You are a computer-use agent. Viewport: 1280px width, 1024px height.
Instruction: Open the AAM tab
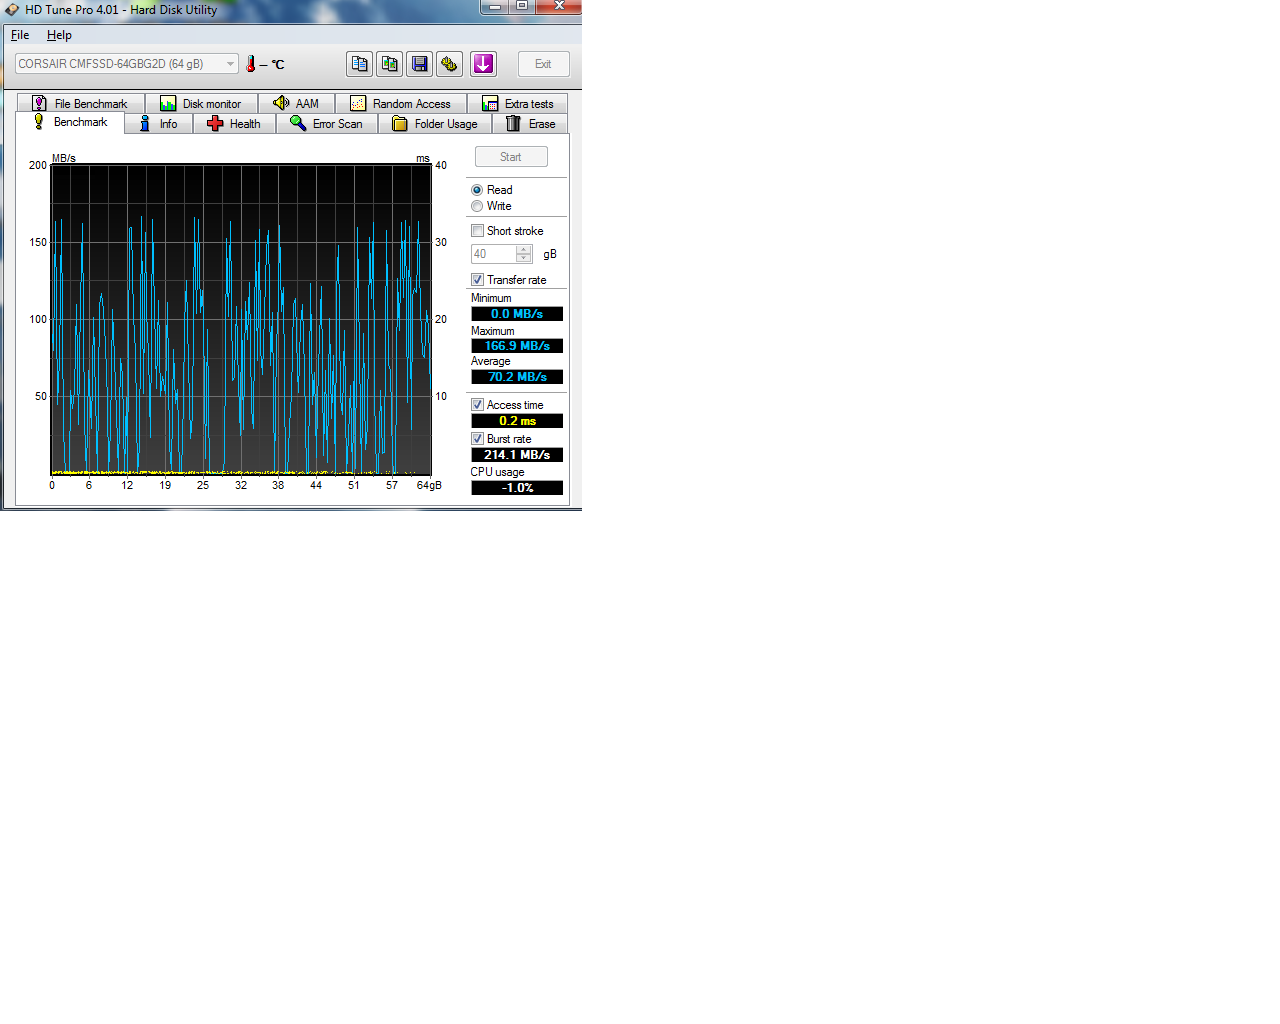click(x=296, y=103)
